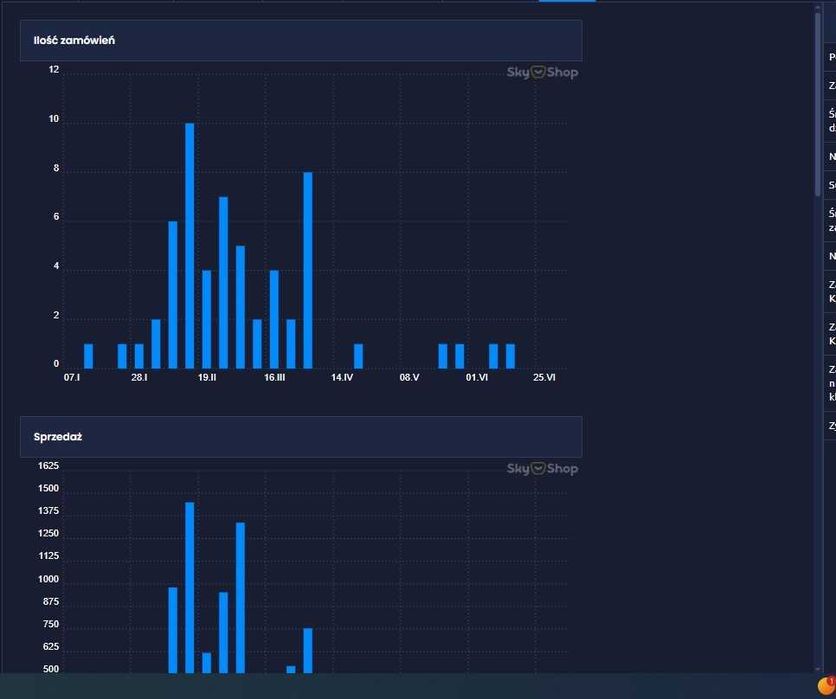Click the '19.II' date axis label
836x699 pixels.
tap(207, 377)
